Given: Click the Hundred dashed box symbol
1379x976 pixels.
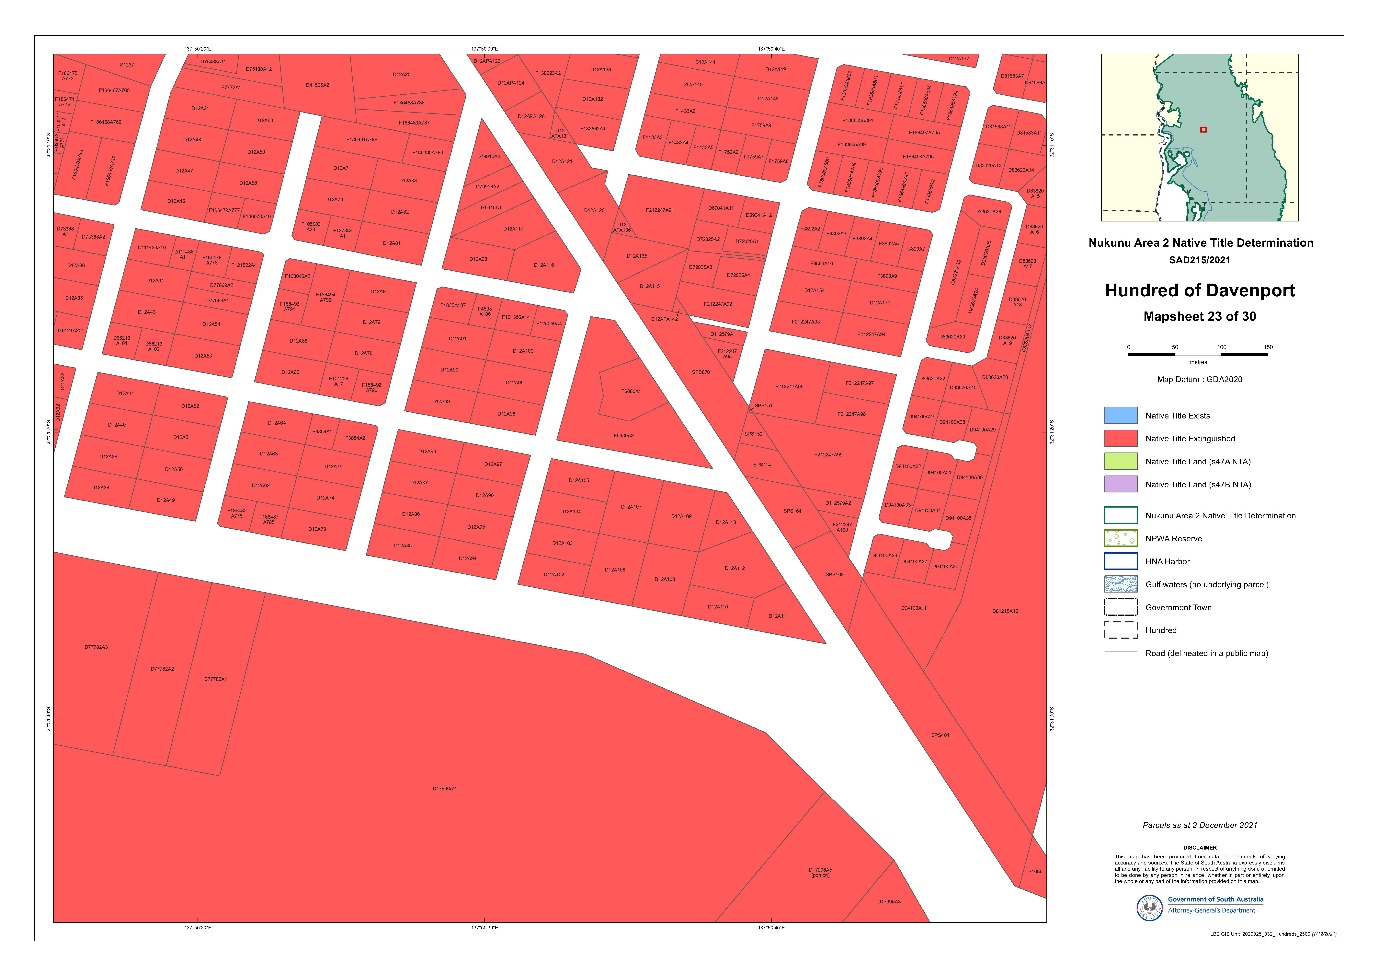Looking at the screenshot, I should point(1121,630).
